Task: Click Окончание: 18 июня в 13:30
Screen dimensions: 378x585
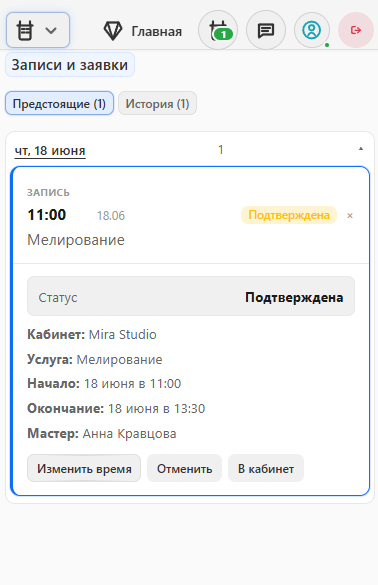Action: tap(116, 409)
